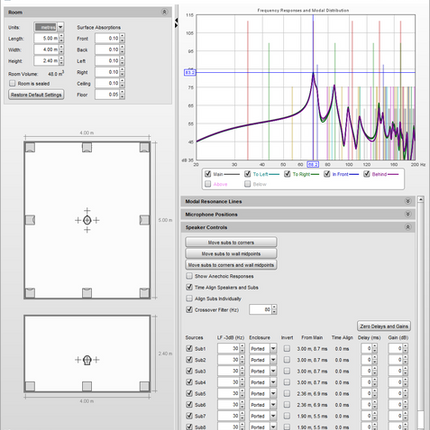Image resolution: width=430 pixels, height=430 pixels.
Task: Open the Sub5 Enclosure dropdown
Action: [x=273, y=394]
